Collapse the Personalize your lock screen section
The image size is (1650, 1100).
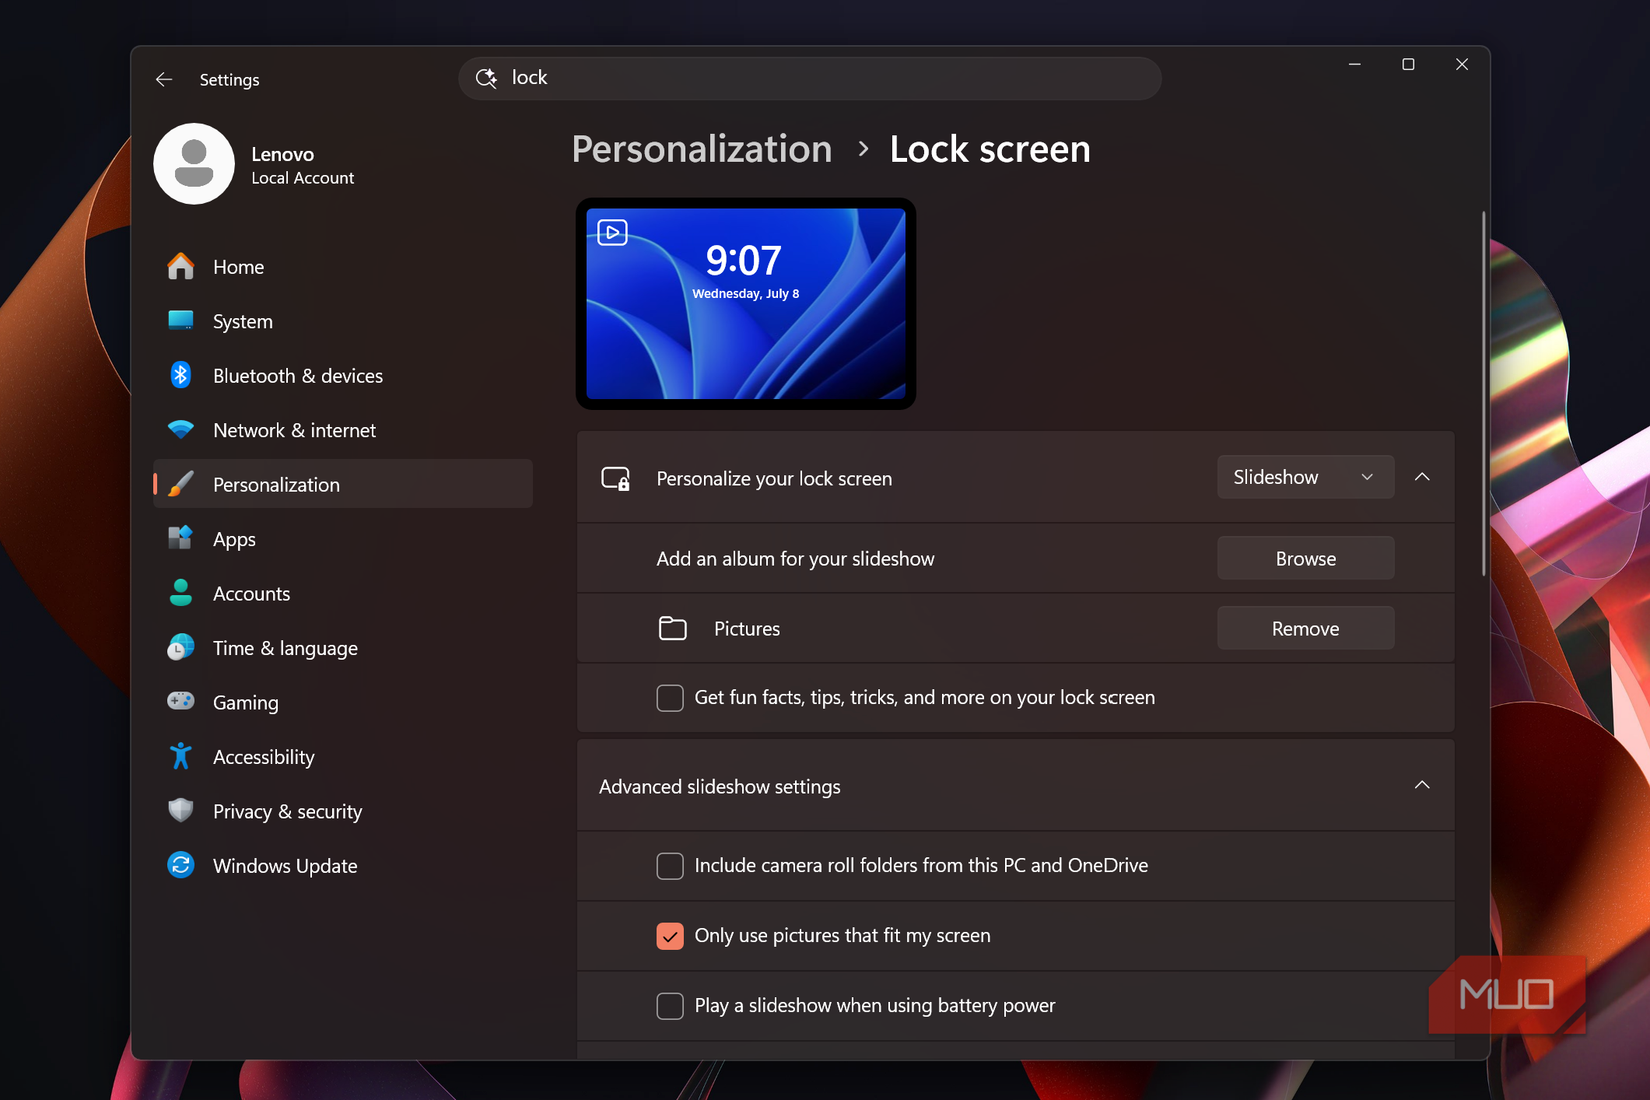[x=1422, y=477]
